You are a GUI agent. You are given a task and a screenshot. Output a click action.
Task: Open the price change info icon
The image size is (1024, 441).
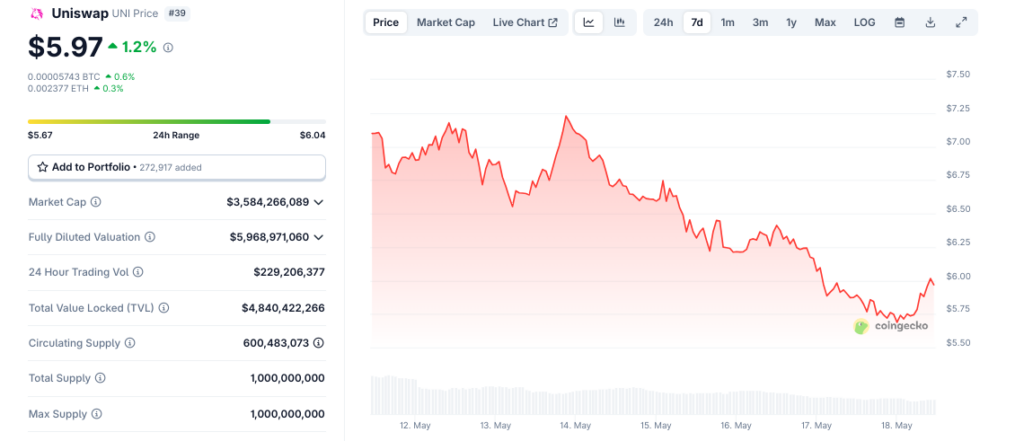pyautogui.click(x=168, y=48)
